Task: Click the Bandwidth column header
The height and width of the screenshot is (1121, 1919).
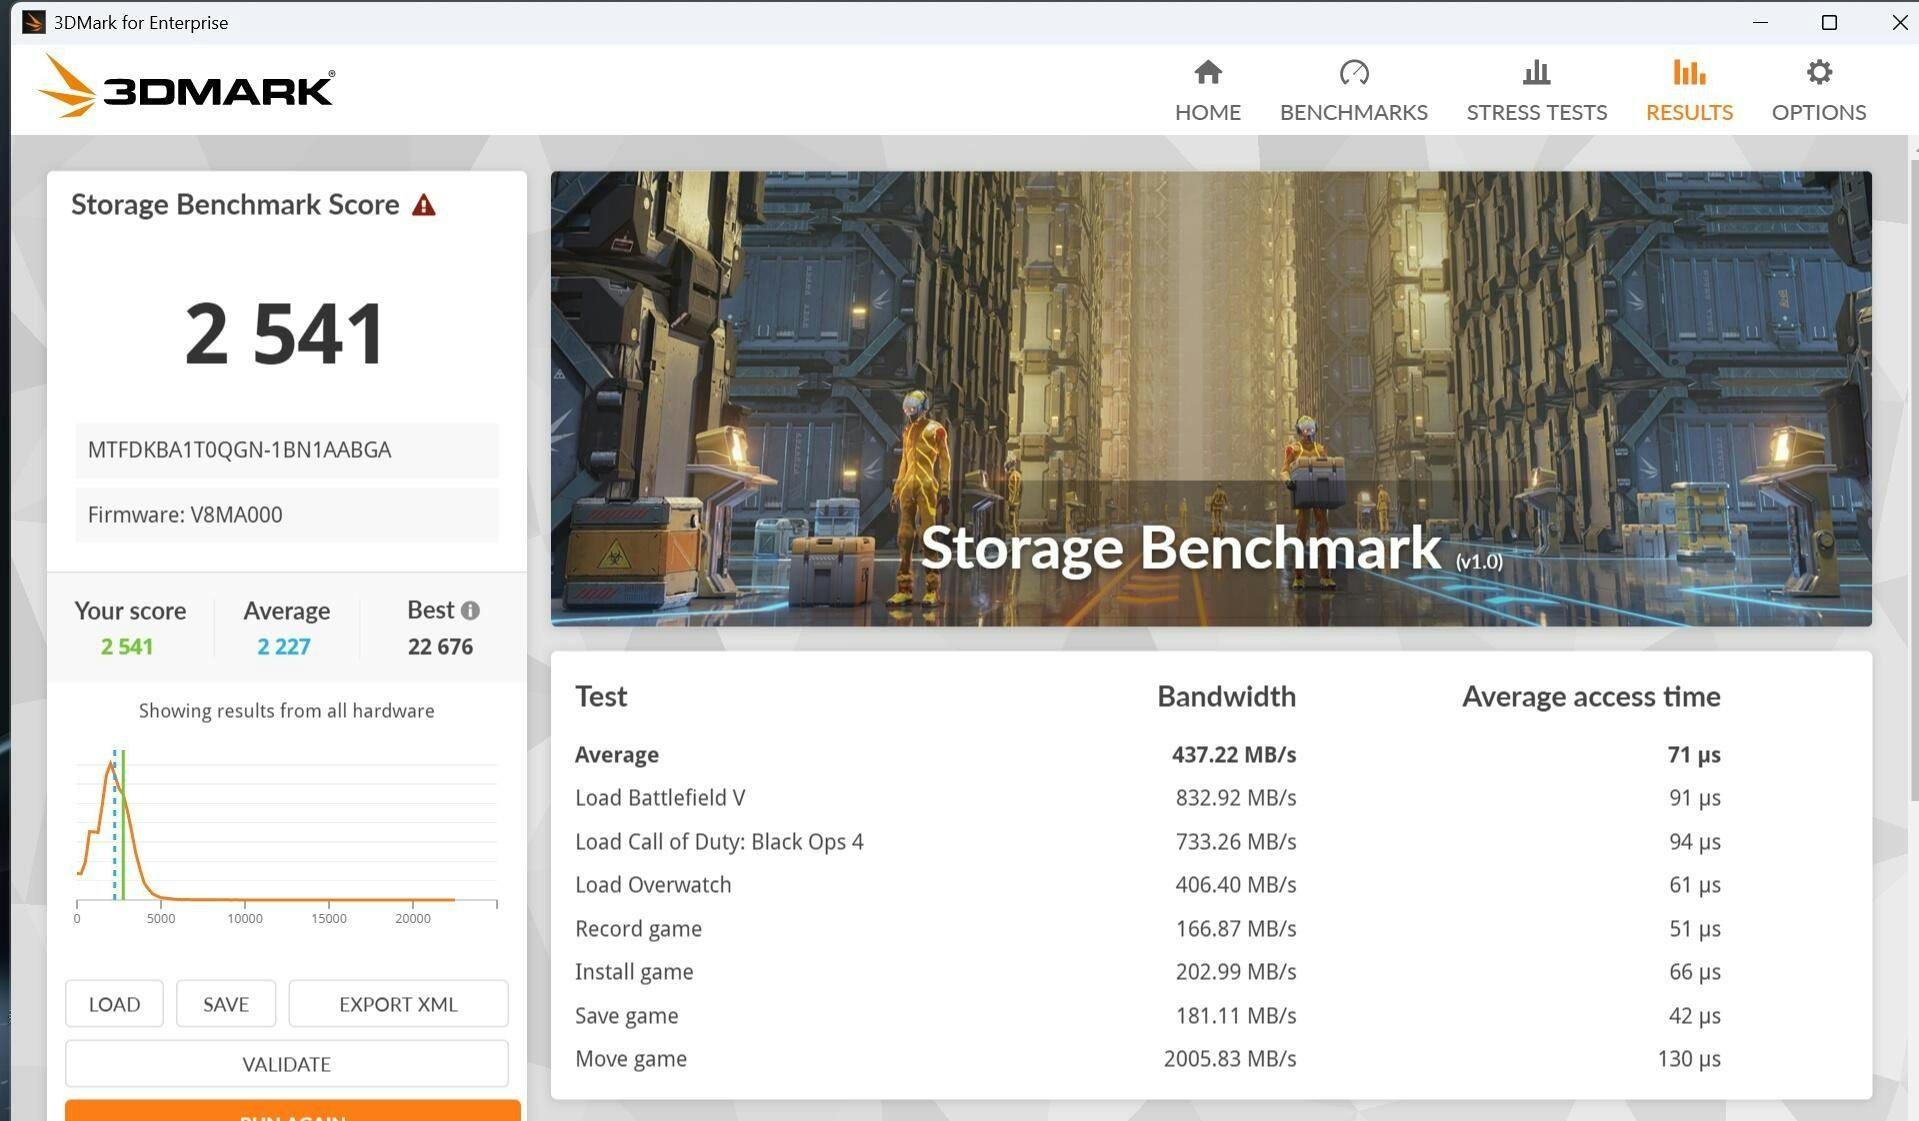Action: [1226, 697]
